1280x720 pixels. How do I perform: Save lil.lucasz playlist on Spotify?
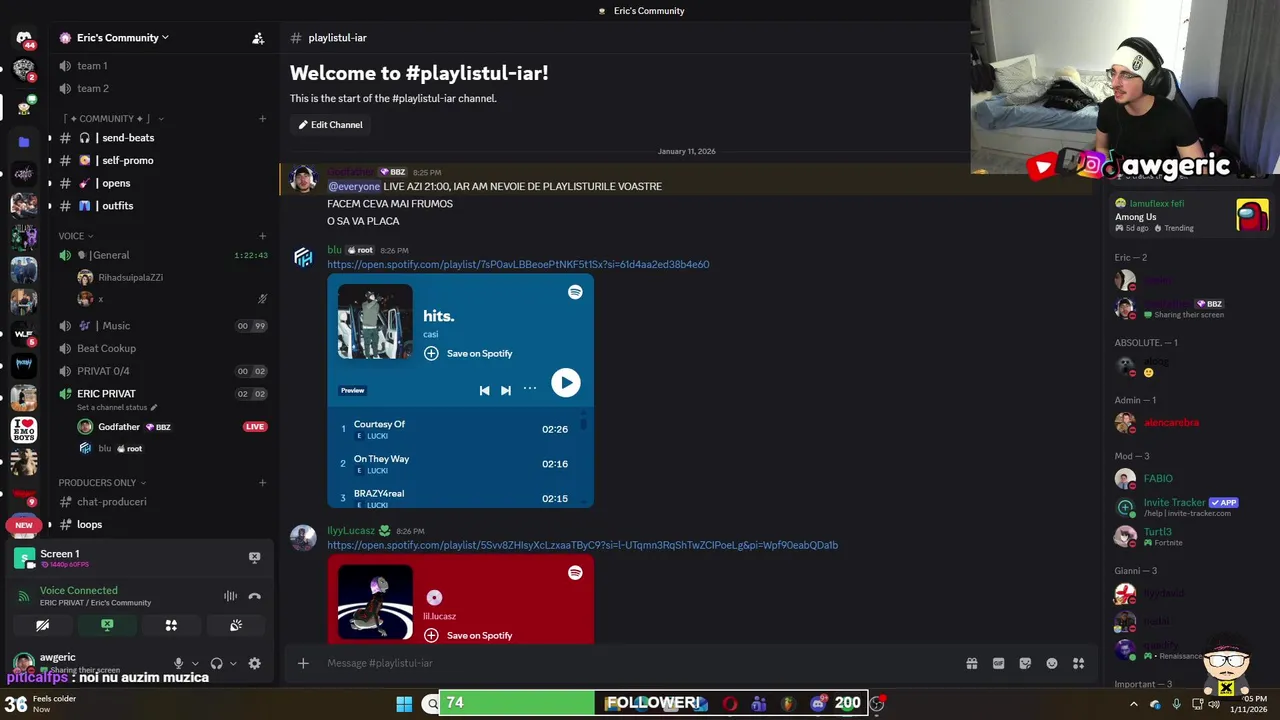pyautogui.click(x=469, y=635)
